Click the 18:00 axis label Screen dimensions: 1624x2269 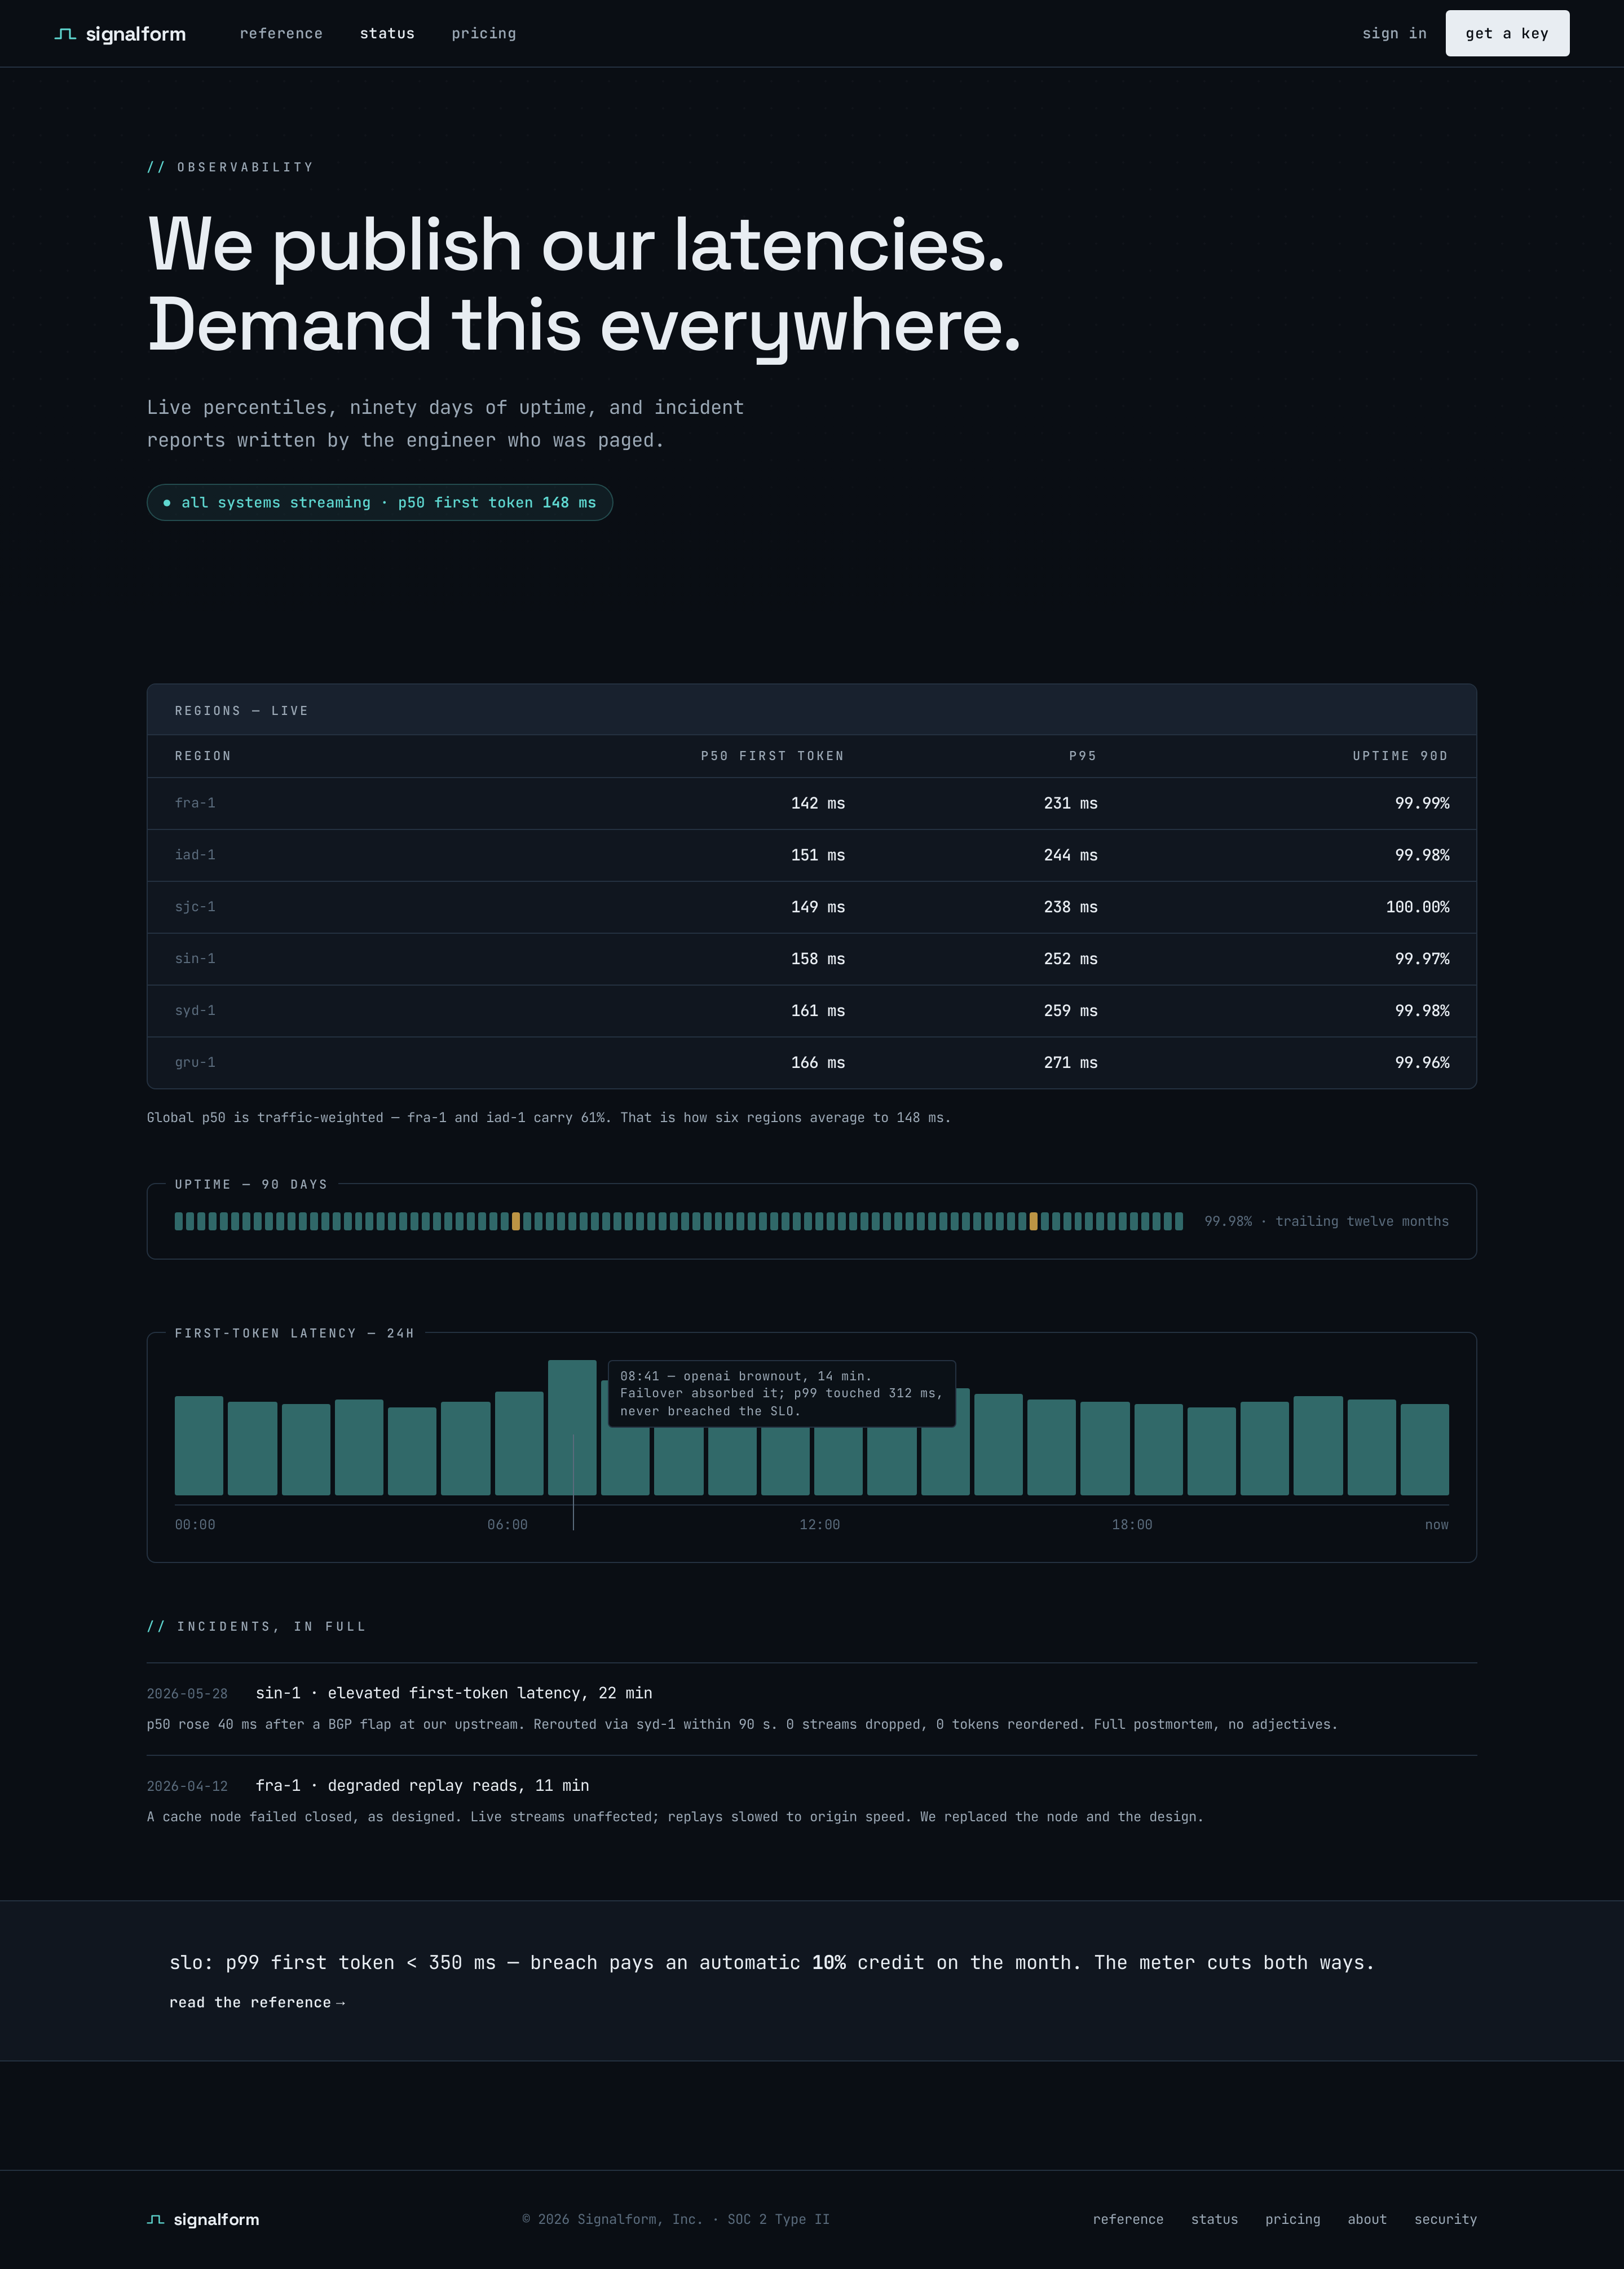coord(1132,1525)
